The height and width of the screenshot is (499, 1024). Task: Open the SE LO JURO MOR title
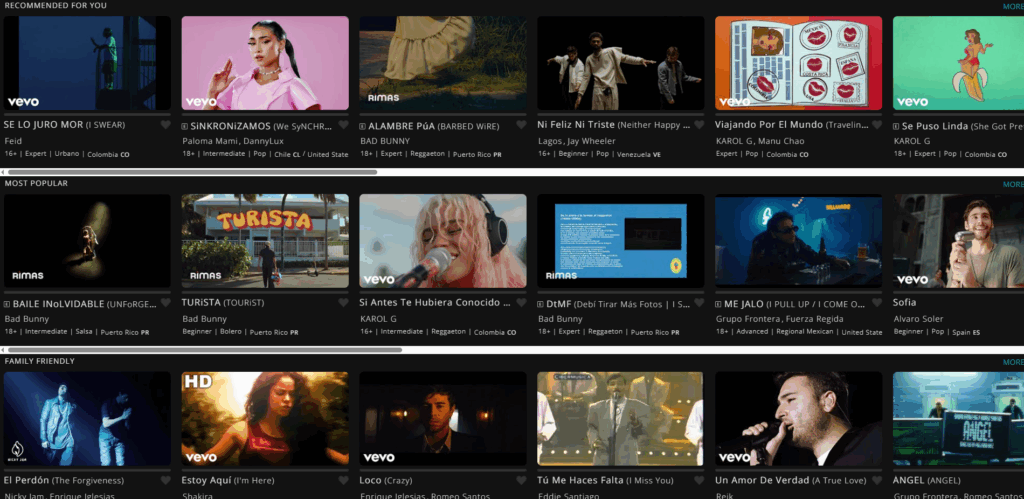pyautogui.click(x=64, y=125)
